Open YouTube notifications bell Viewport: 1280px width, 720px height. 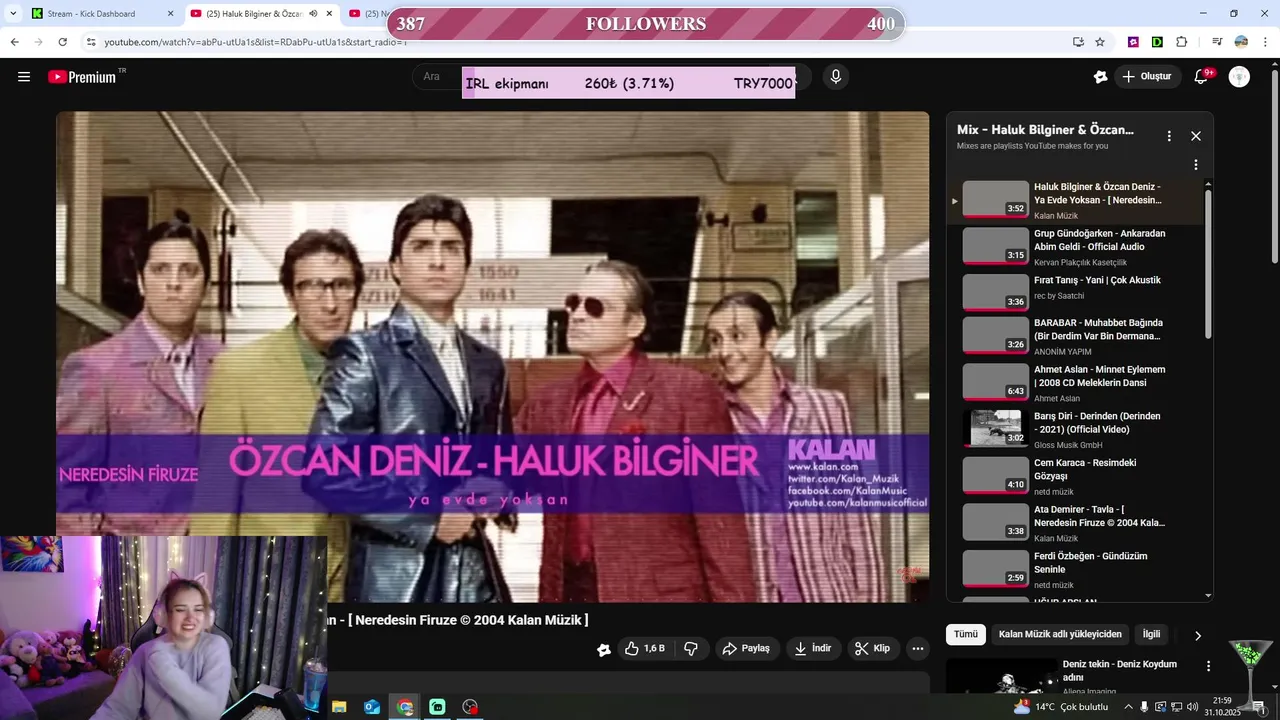[1201, 77]
